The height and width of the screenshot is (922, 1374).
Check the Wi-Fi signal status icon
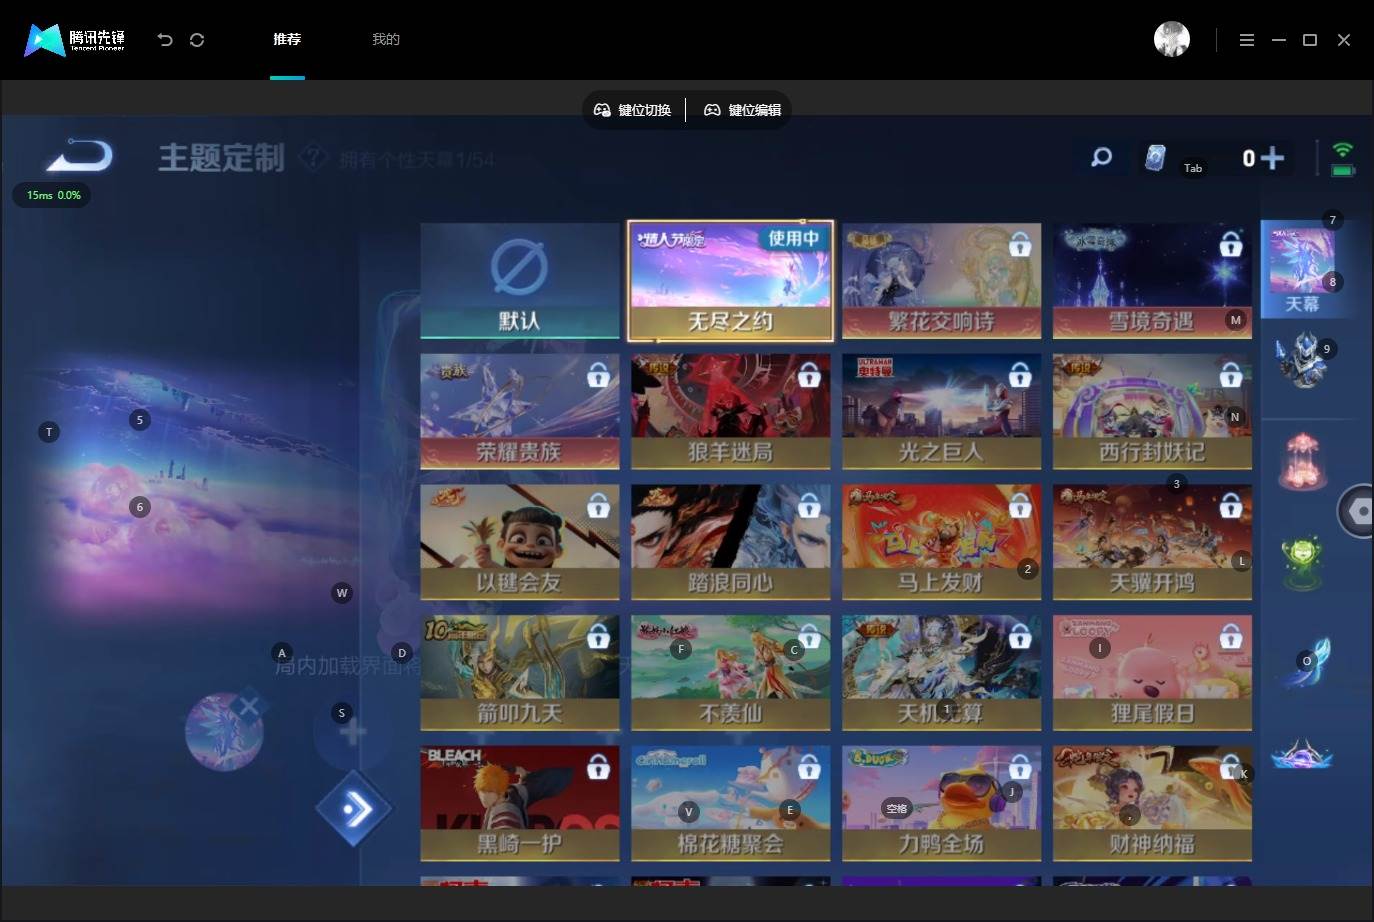coord(1343,150)
